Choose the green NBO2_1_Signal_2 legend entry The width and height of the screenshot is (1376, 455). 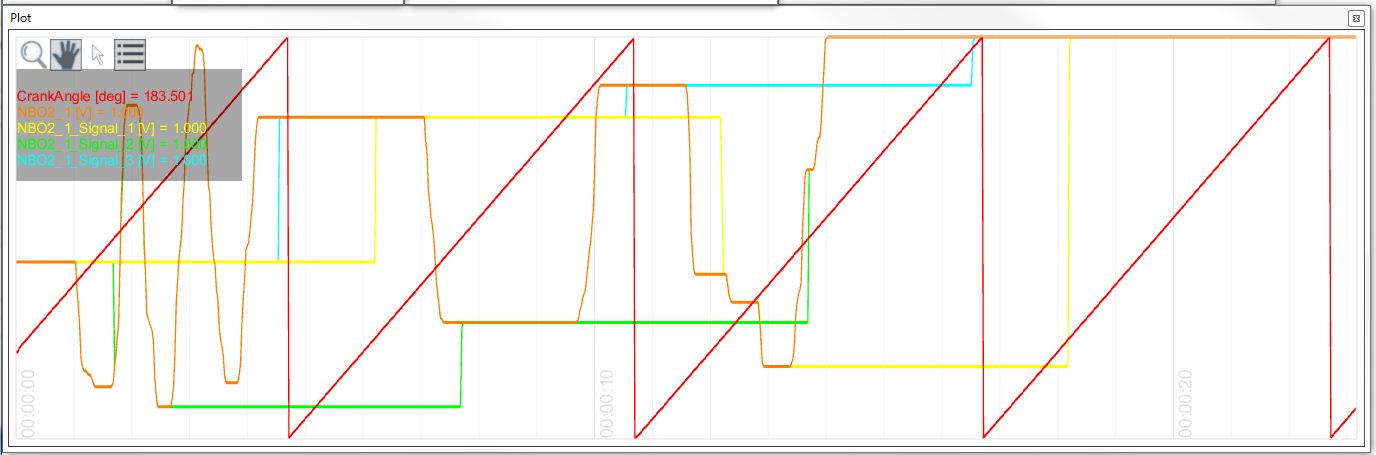click(111, 144)
